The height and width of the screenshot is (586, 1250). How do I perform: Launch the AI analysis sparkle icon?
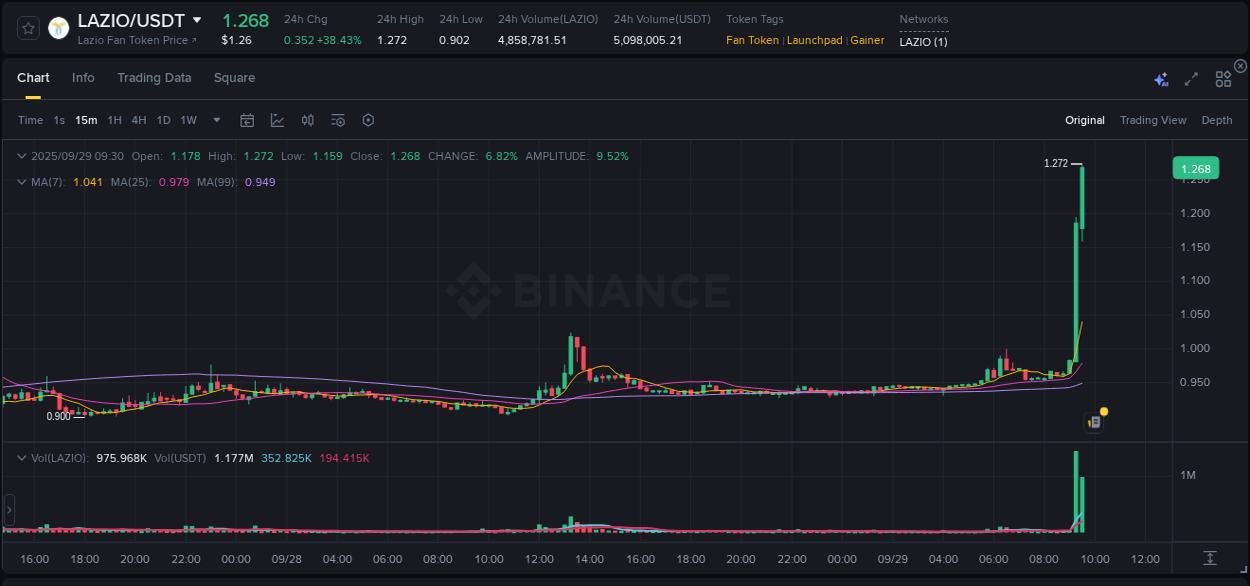[1160, 77]
